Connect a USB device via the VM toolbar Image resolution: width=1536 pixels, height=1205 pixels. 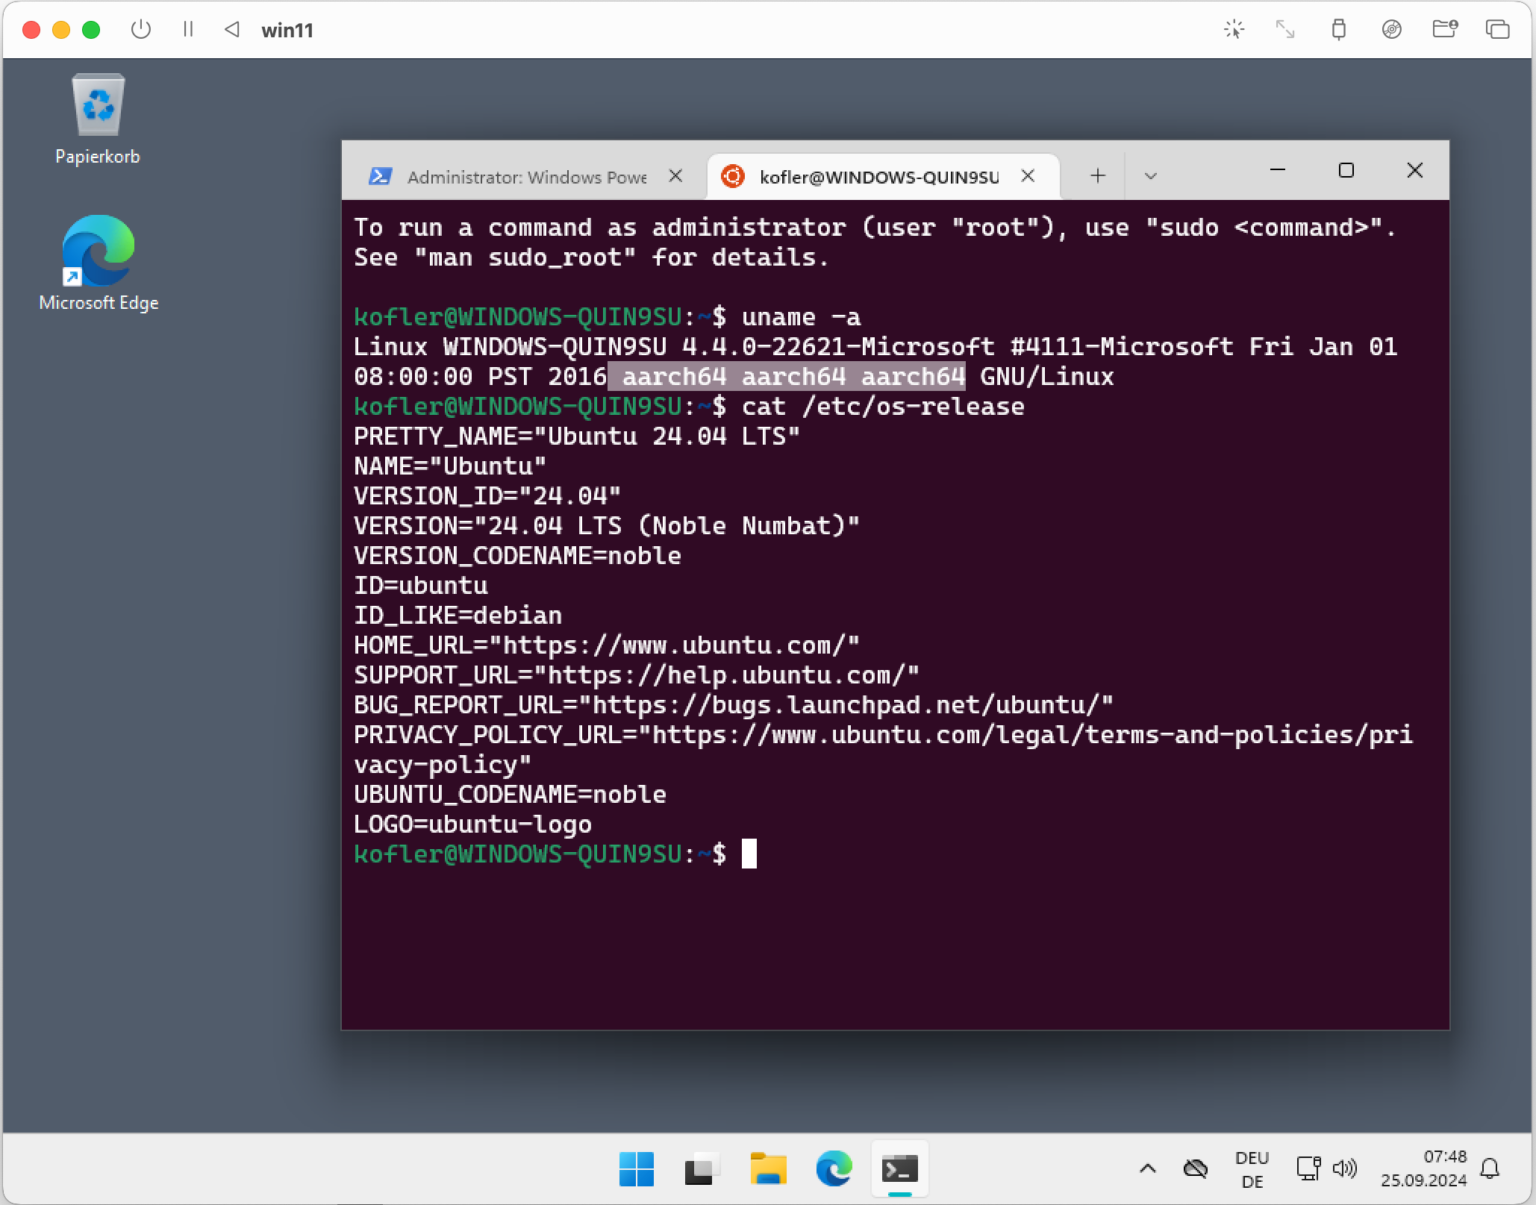[1339, 30]
